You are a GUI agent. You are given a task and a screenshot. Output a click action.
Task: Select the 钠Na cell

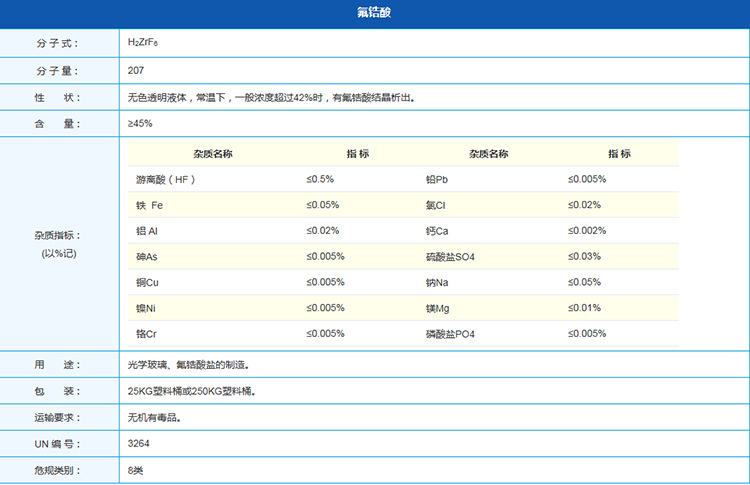tap(437, 283)
